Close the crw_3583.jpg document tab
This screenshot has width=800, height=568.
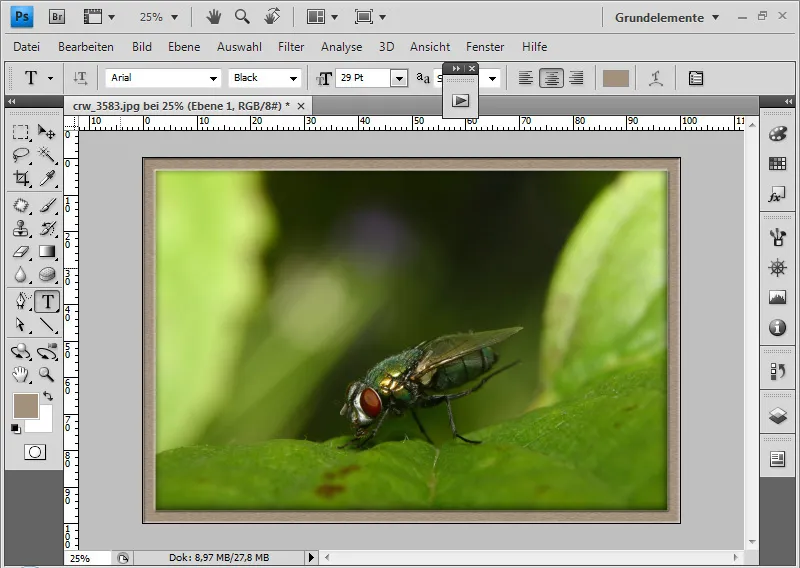point(301,106)
